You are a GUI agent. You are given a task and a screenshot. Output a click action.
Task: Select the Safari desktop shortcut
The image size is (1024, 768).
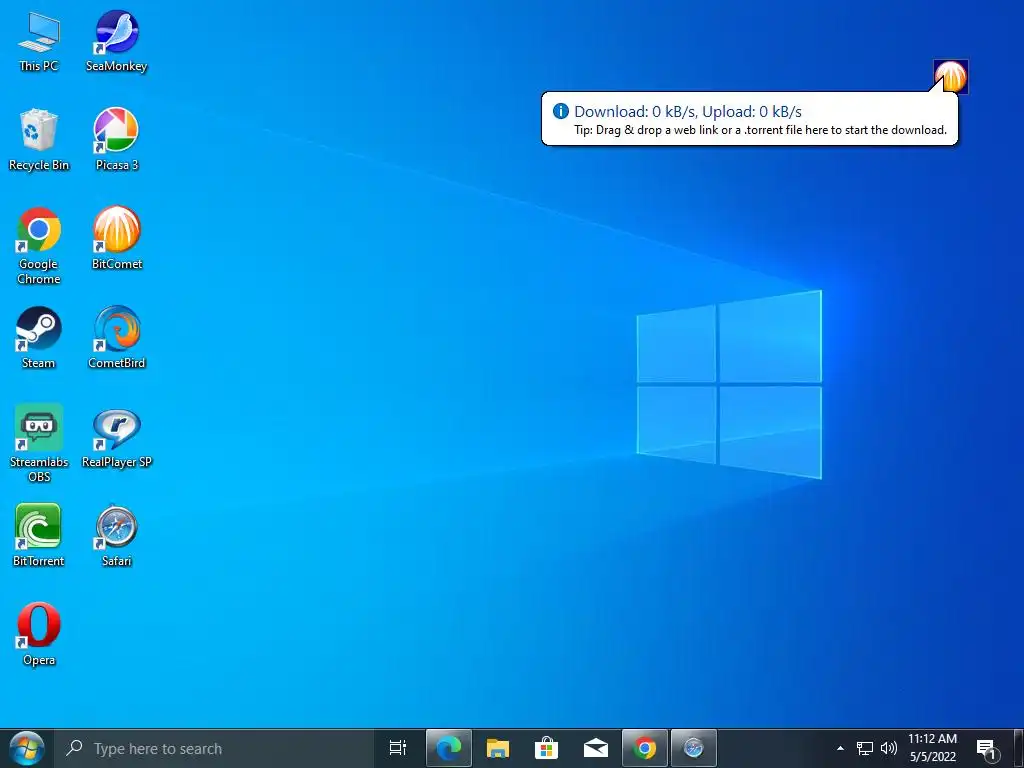point(116,536)
